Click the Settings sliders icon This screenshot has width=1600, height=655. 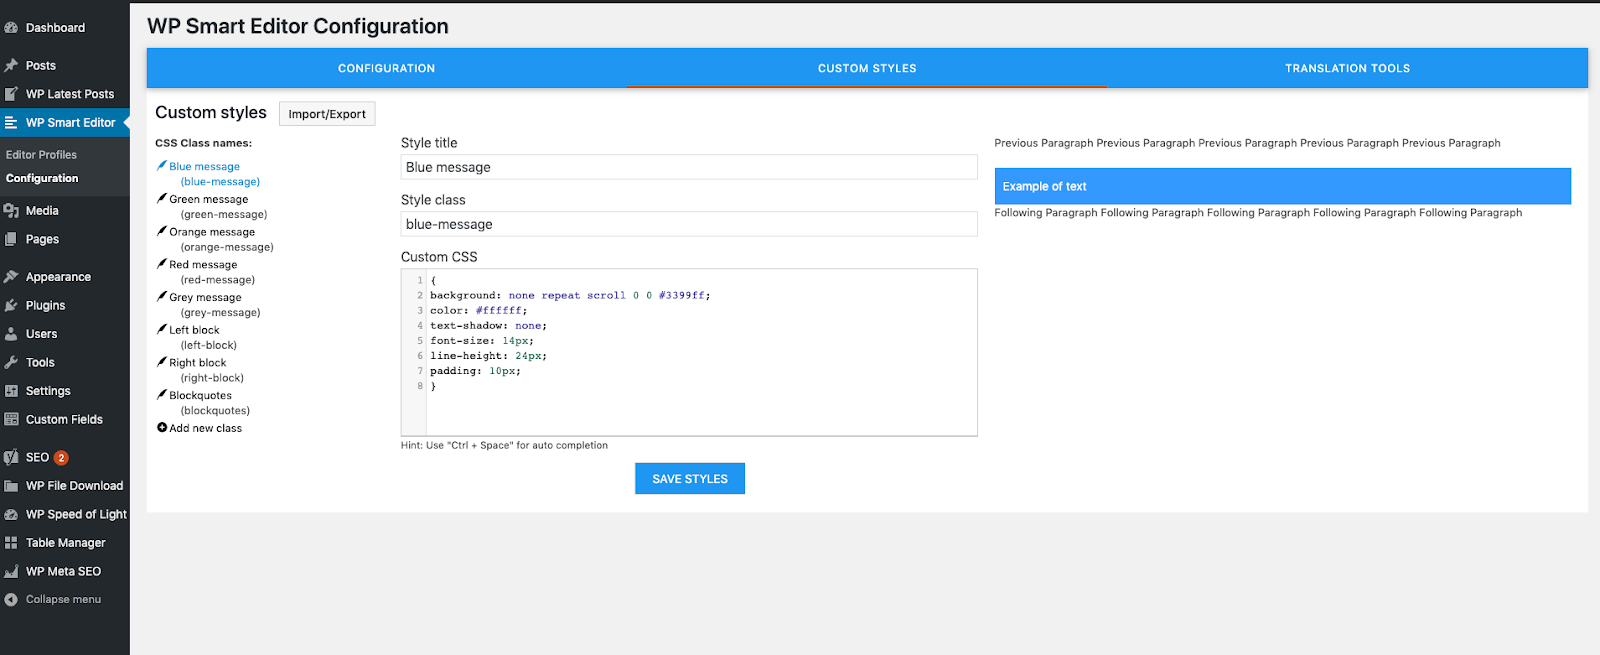(11, 391)
